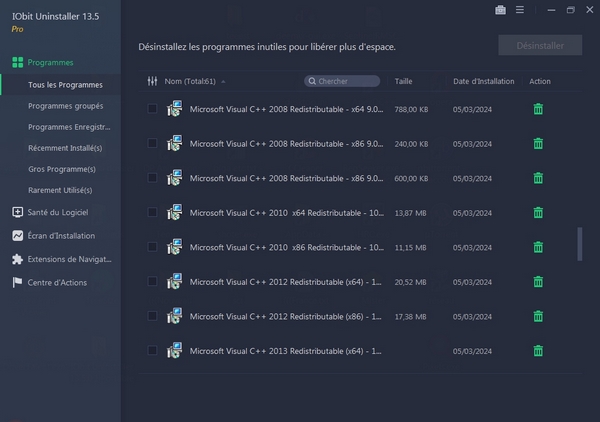This screenshot has height=422, width=600.
Task: Click the Santé du Logiciel icon
Action: [18, 212]
